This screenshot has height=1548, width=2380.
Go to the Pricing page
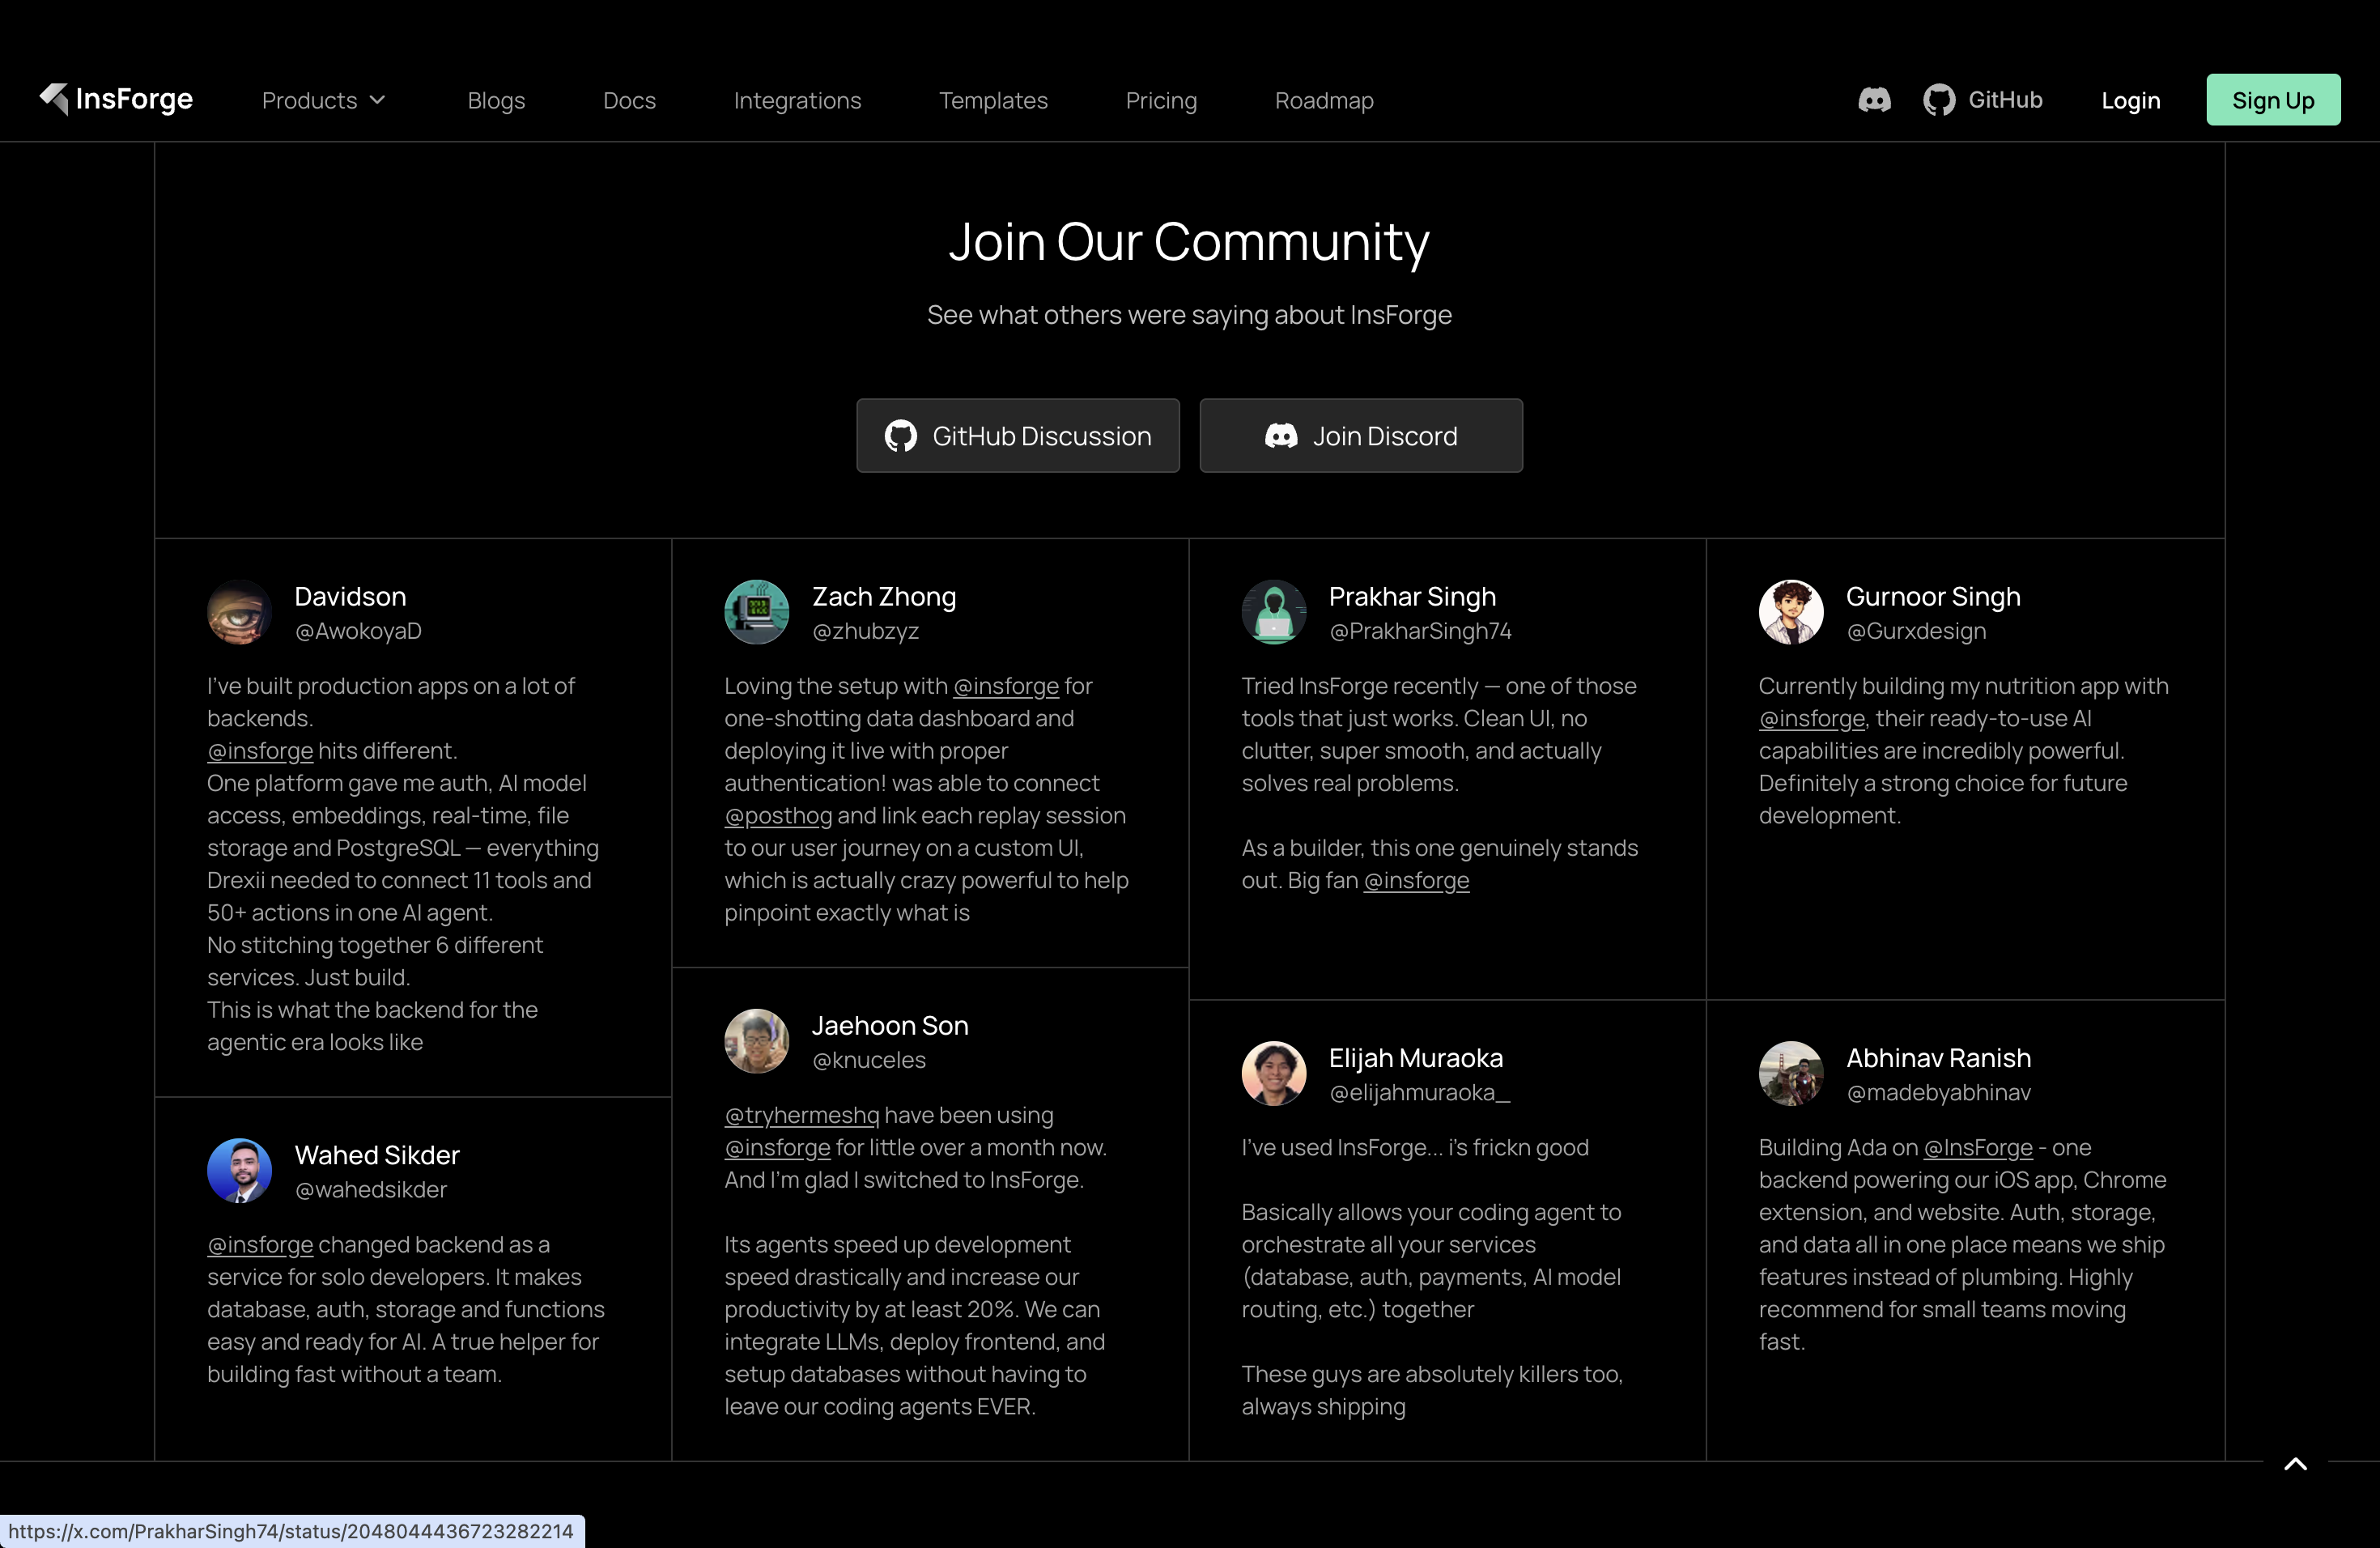pos(1161,100)
